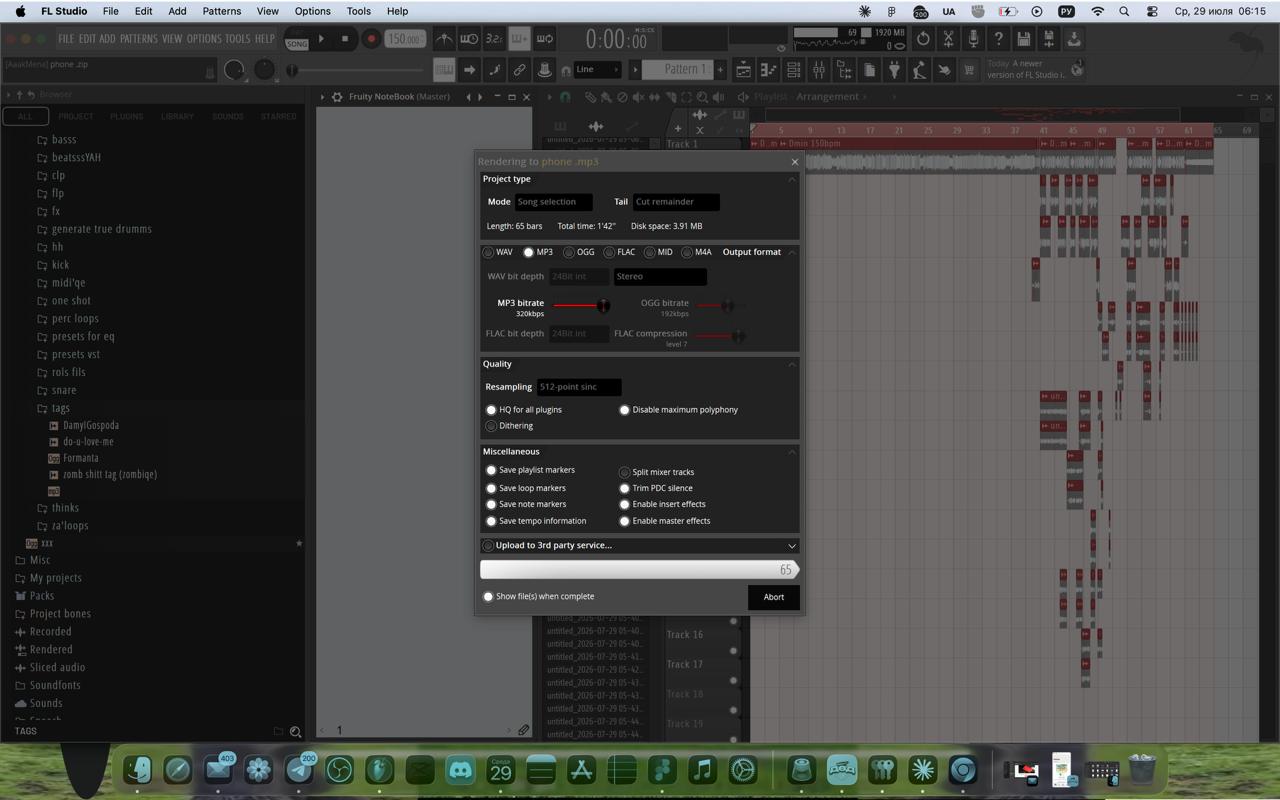The height and width of the screenshot is (800, 1280).
Task: Click the magnet snap icon in Playlist toolbar
Action: coord(565,97)
